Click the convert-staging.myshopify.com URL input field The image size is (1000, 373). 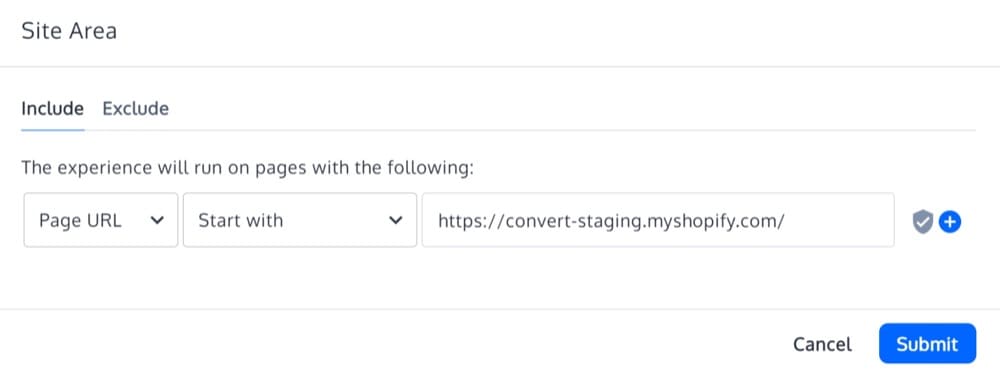658,220
